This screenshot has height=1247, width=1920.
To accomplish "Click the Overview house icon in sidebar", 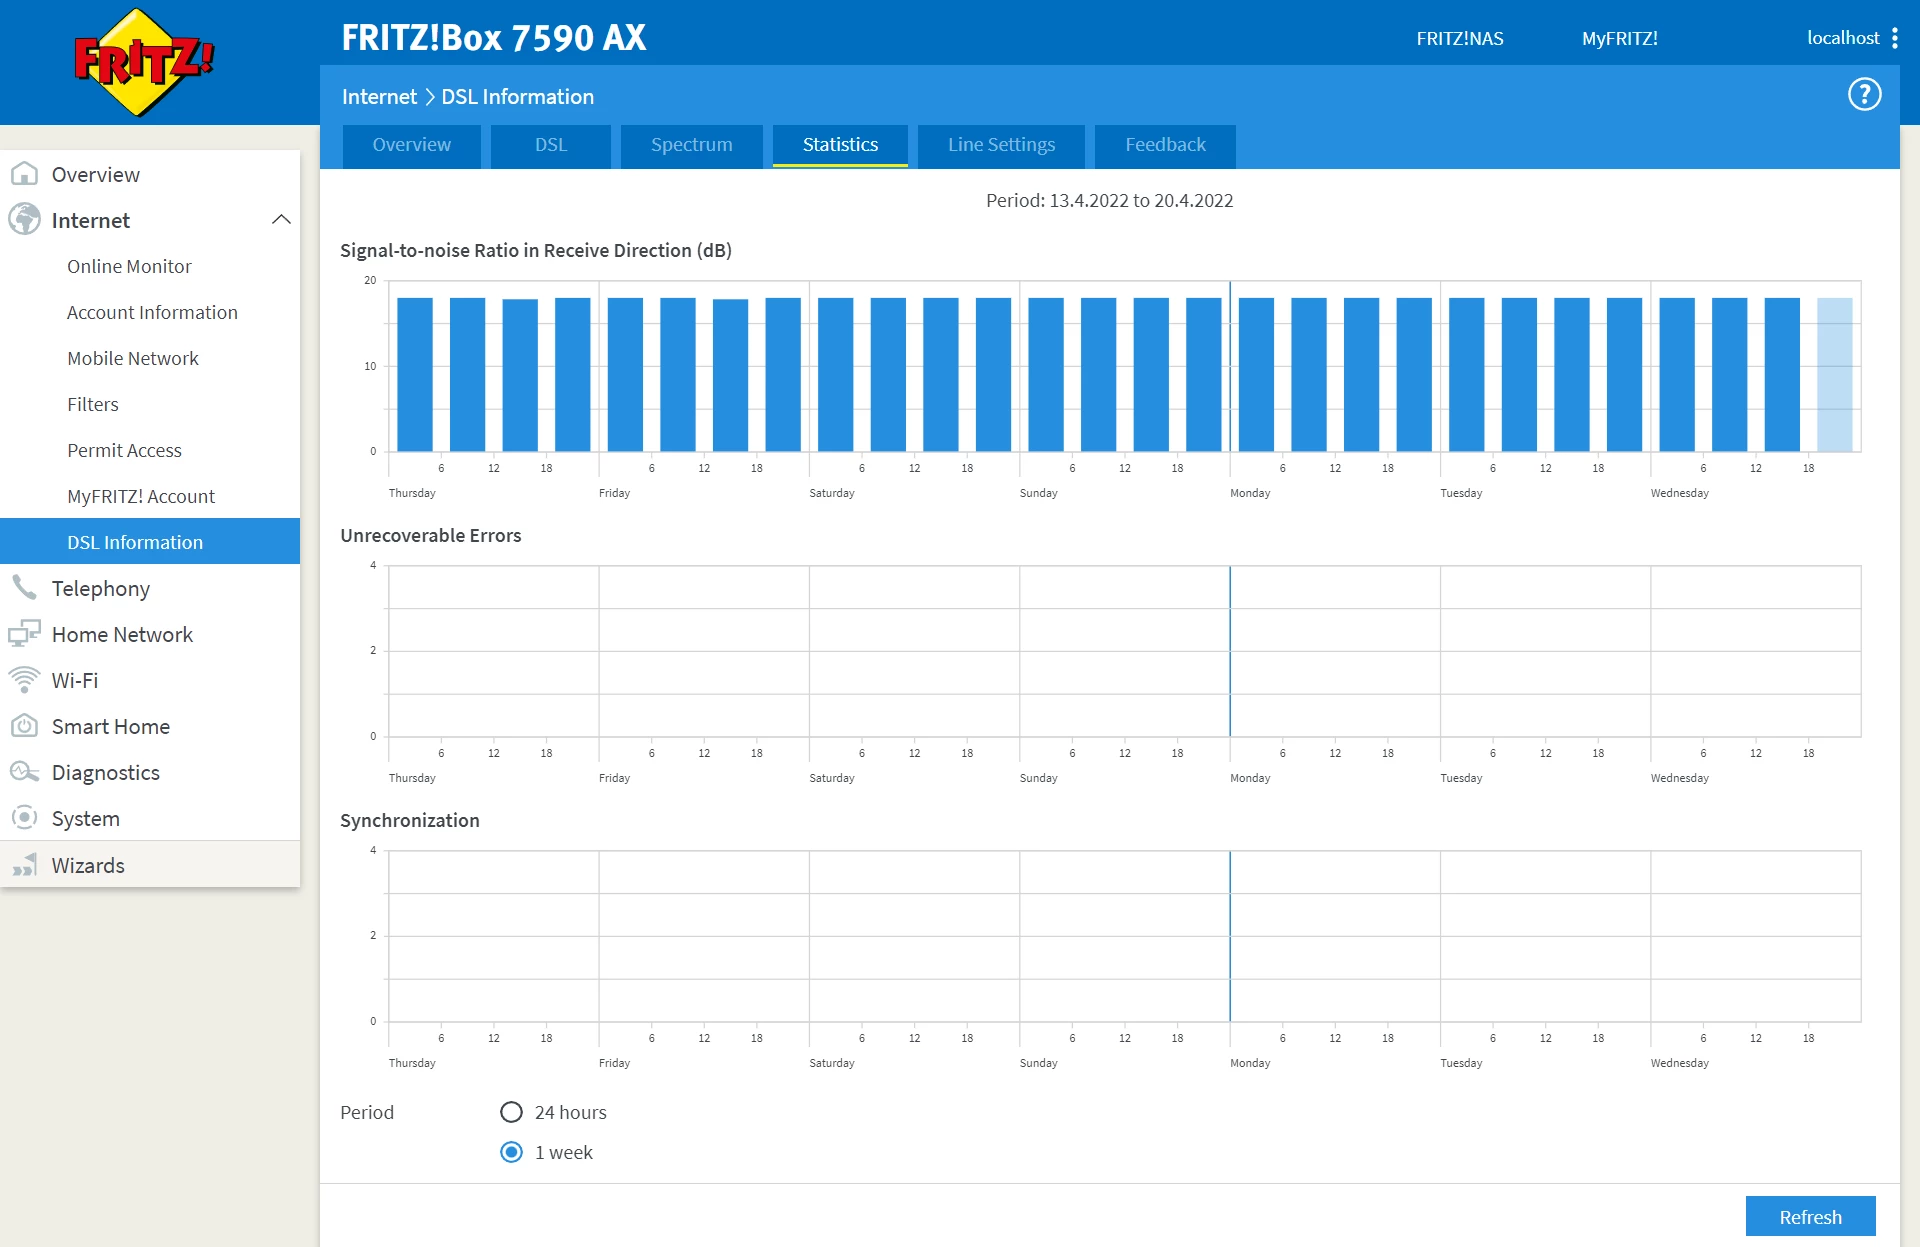I will point(24,174).
